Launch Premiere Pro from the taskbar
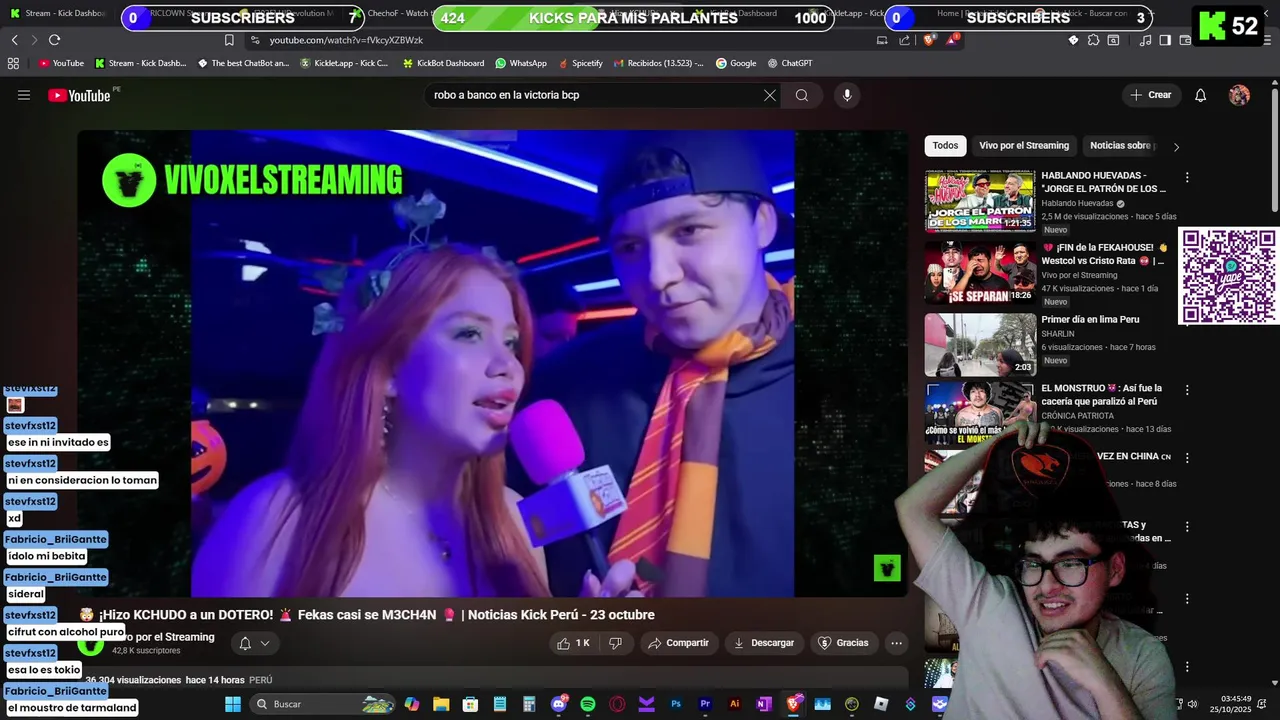Viewport: 1280px width, 720px height. pyautogui.click(x=705, y=704)
